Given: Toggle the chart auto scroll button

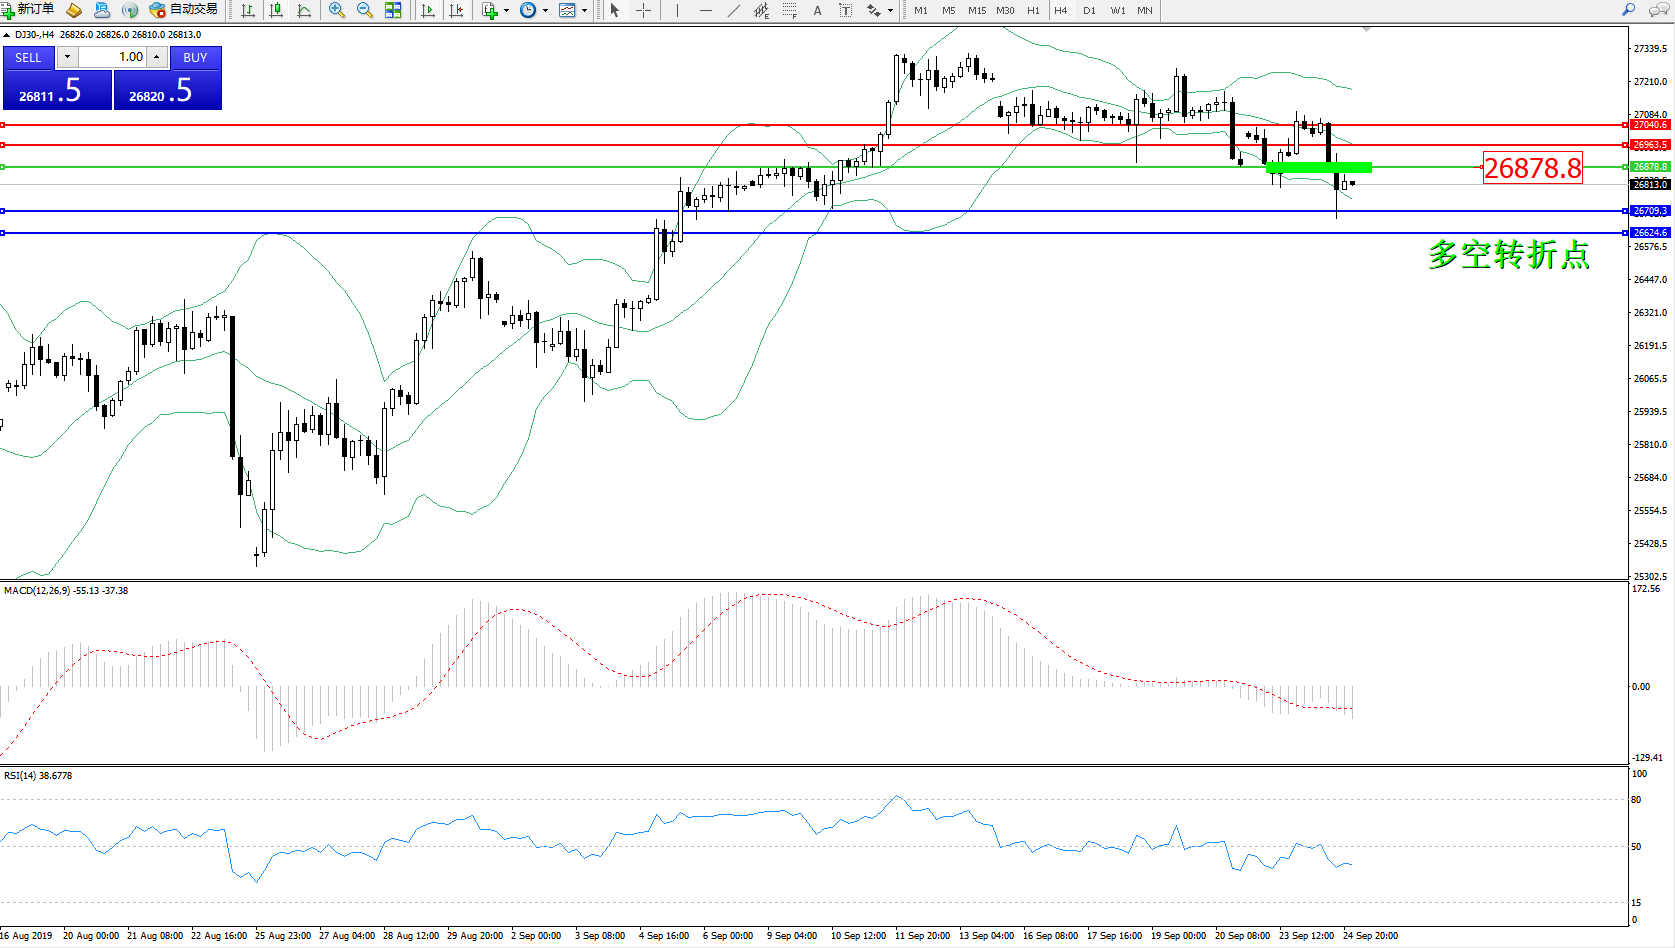Looking at the screenshot, I should (x=428, y=10).
